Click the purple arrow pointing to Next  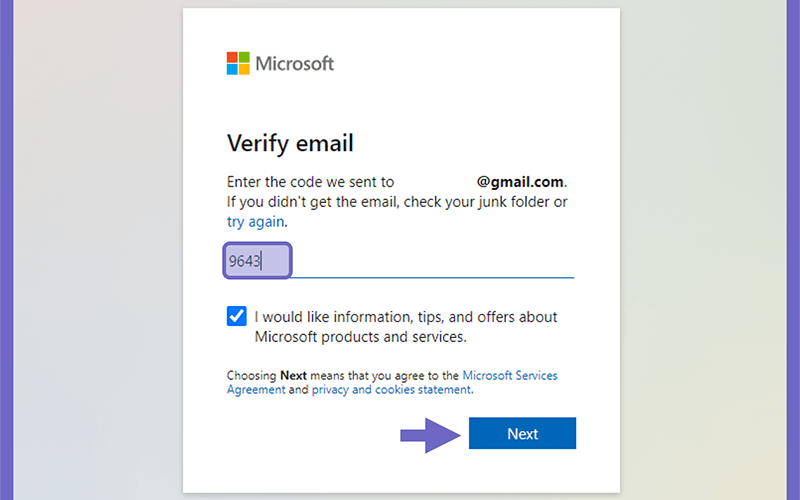click(x=431, y=435)
